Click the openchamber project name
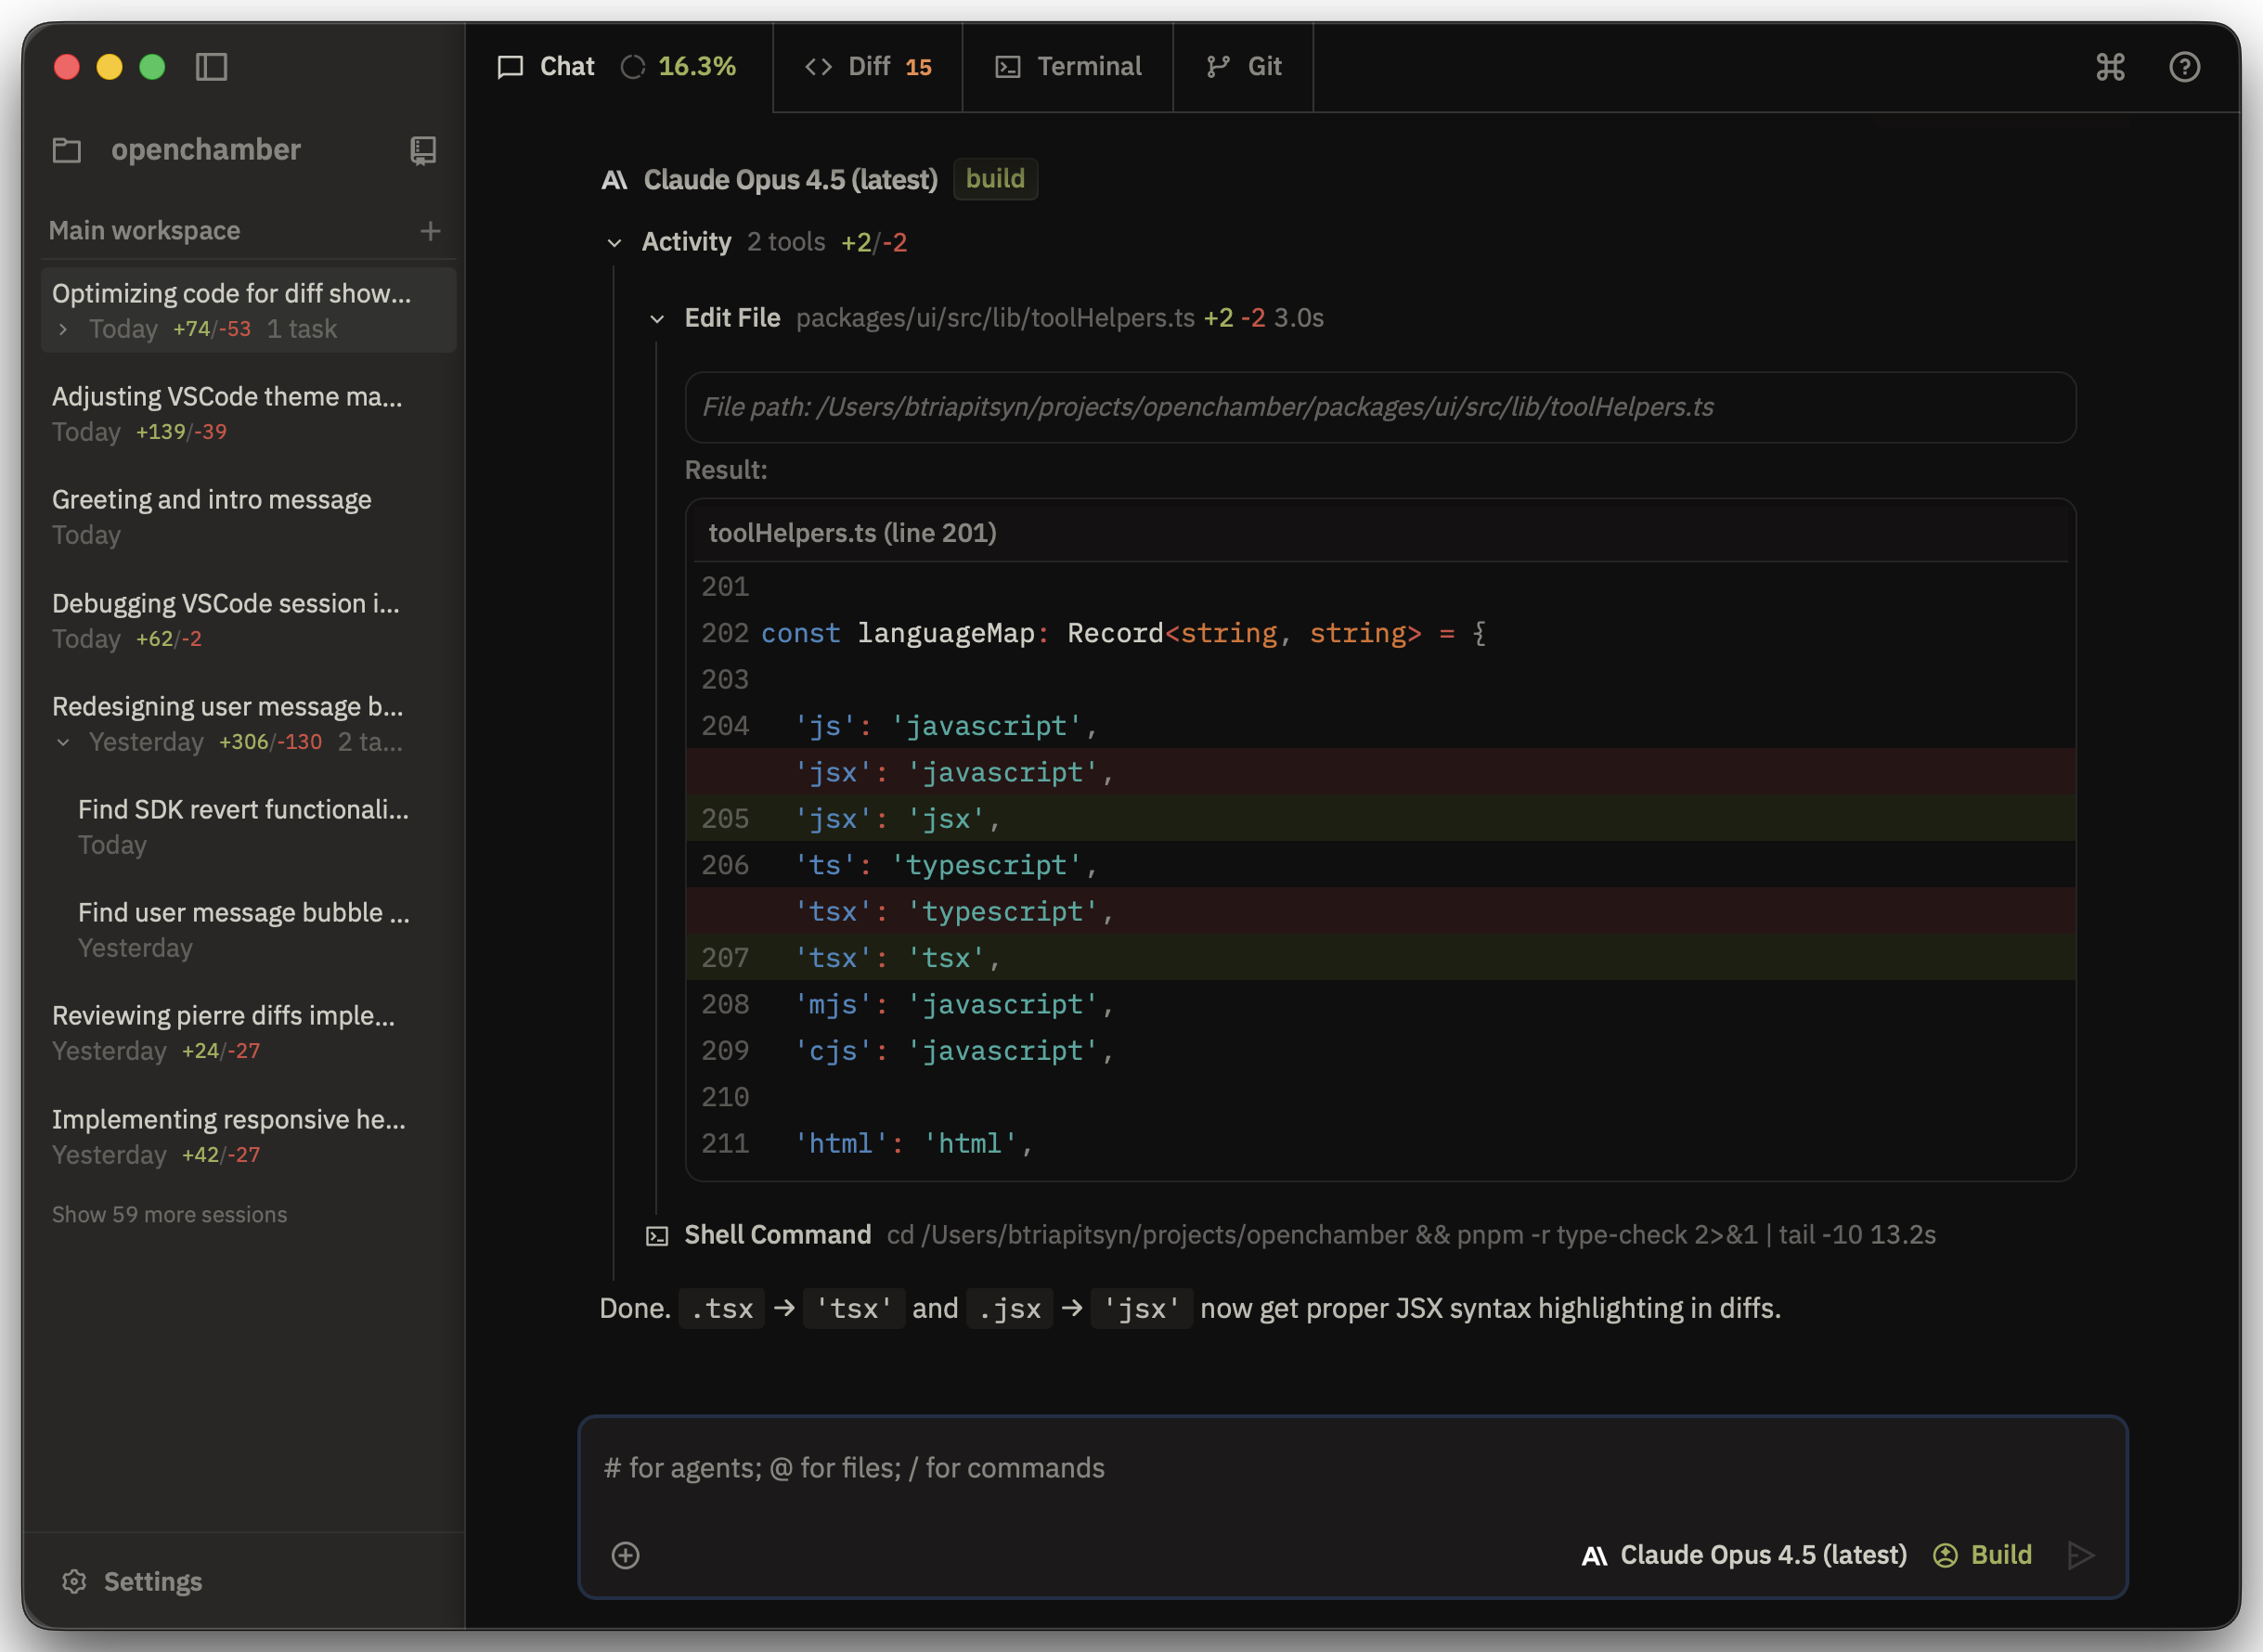 click(206, 150)
